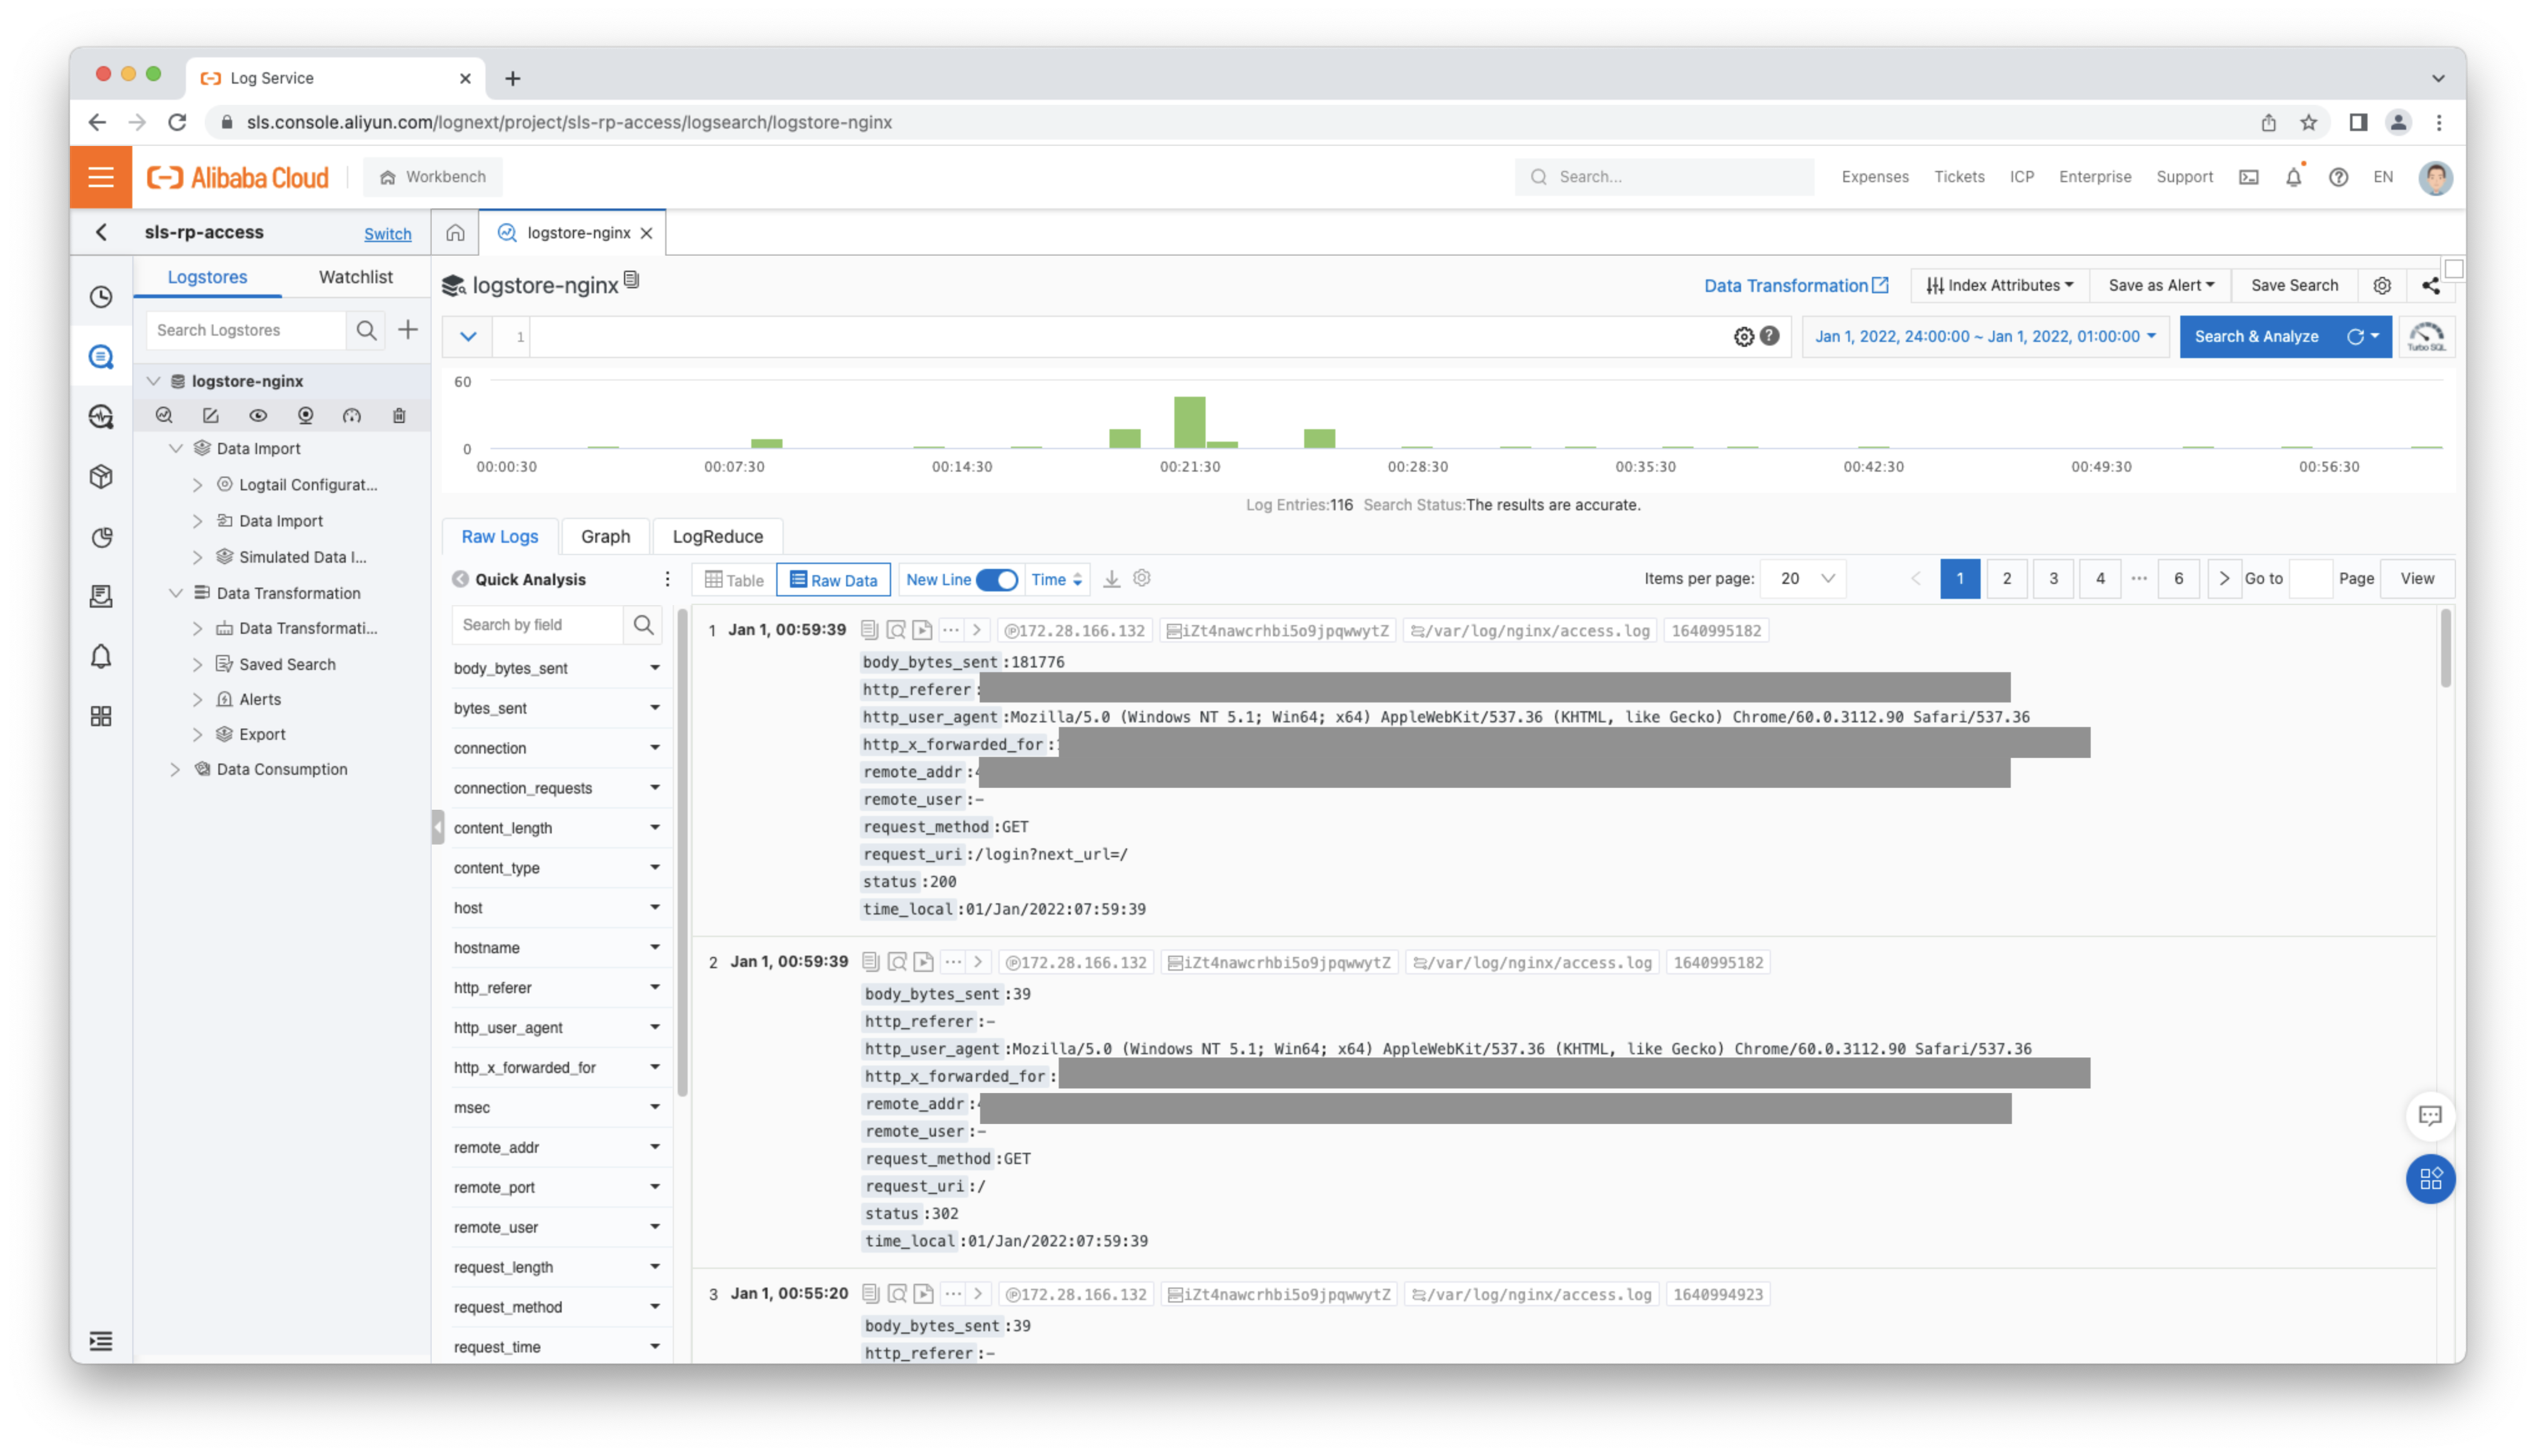The image size is (2536, 1456).
Task: Click the share icon next to the settings gear
Action: (2430, 286)
